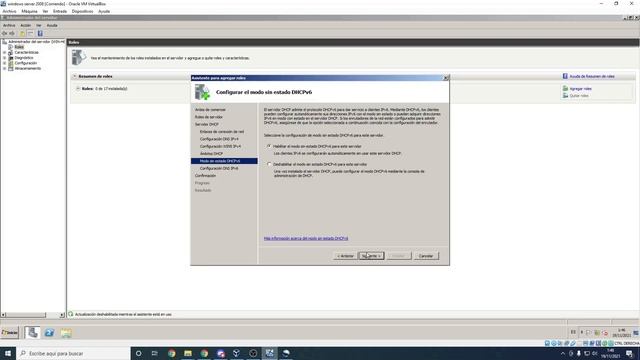Select the Administrador del servidor root node
Screen dimensions: 640x360
36,42
